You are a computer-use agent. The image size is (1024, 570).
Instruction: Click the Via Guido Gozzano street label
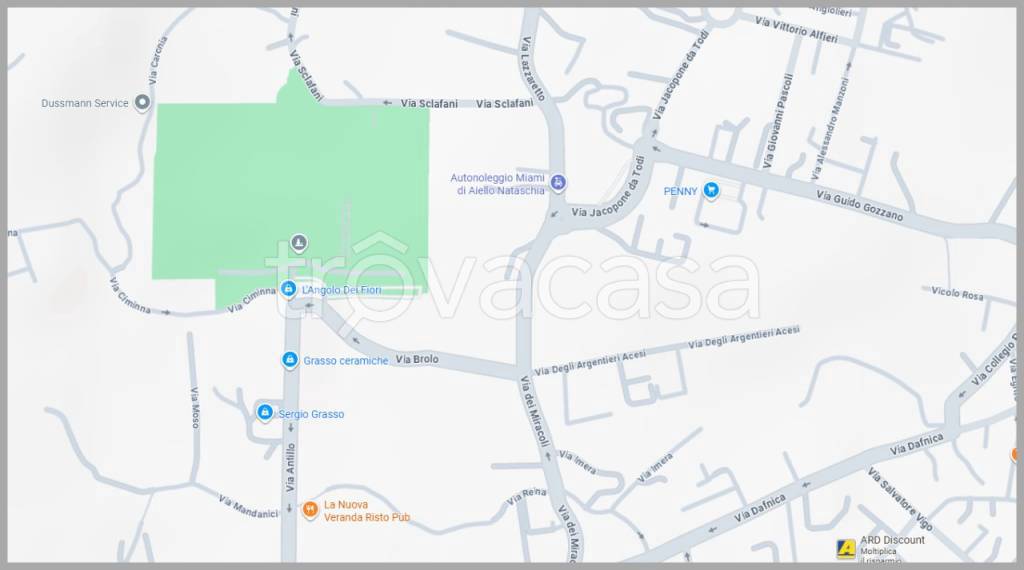[x=859, y=206]
